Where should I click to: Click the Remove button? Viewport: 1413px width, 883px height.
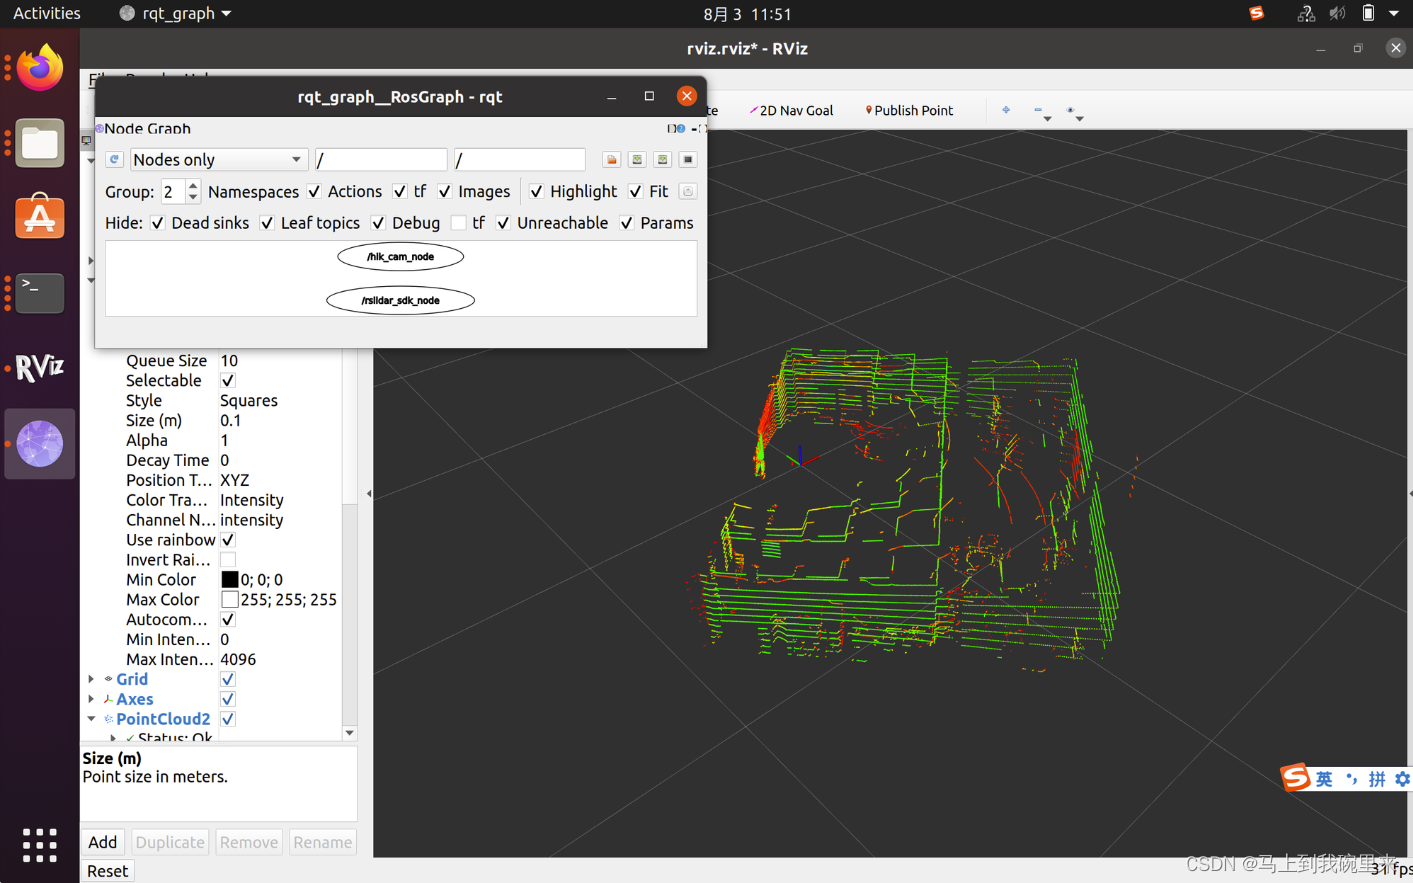[x=249, y=842]
